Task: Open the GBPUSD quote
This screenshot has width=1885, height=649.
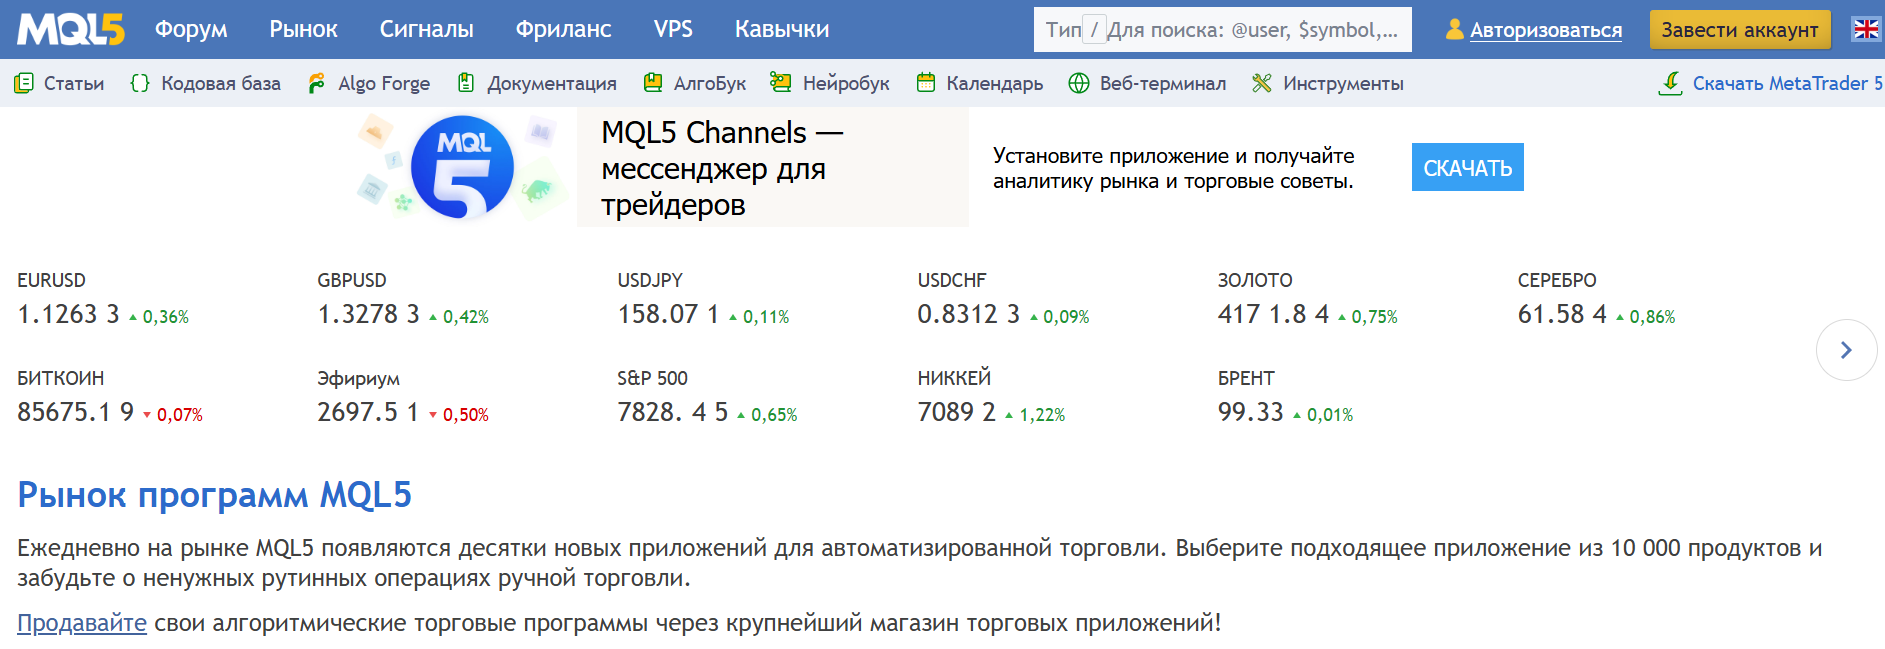Action: [403, 300]
